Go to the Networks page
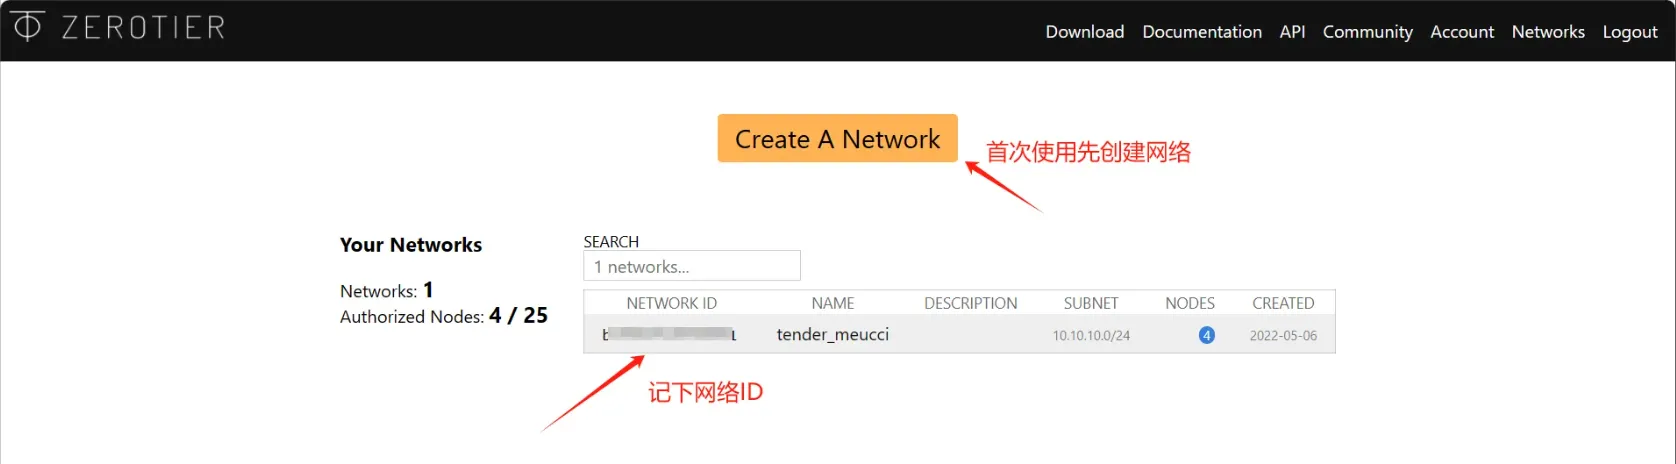This screenshot has width=1676, height=464. (x=1548, y=32)
